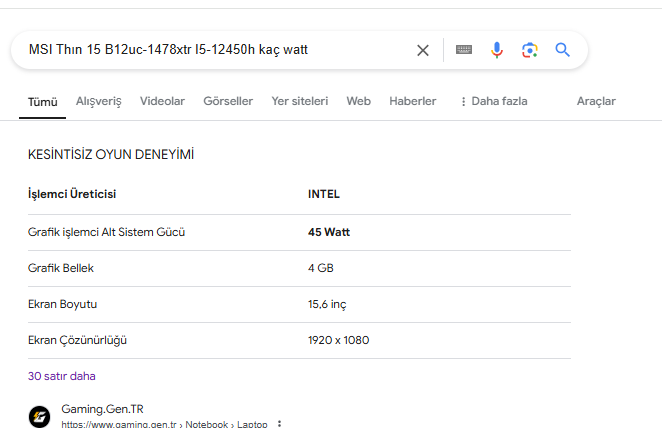Switch to the Web tab
Screen dimensions: 662x428
click(358, 101)
